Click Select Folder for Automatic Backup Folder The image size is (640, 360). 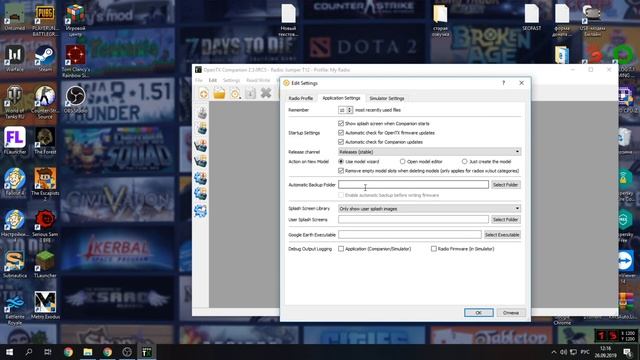pyautogui.click(x=505, y=185)
